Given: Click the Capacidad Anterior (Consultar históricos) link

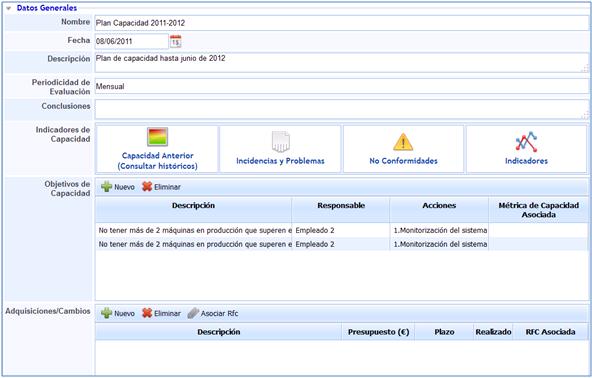Looking at the screenshot, I should pyautogui.click(x=157, y=160).
